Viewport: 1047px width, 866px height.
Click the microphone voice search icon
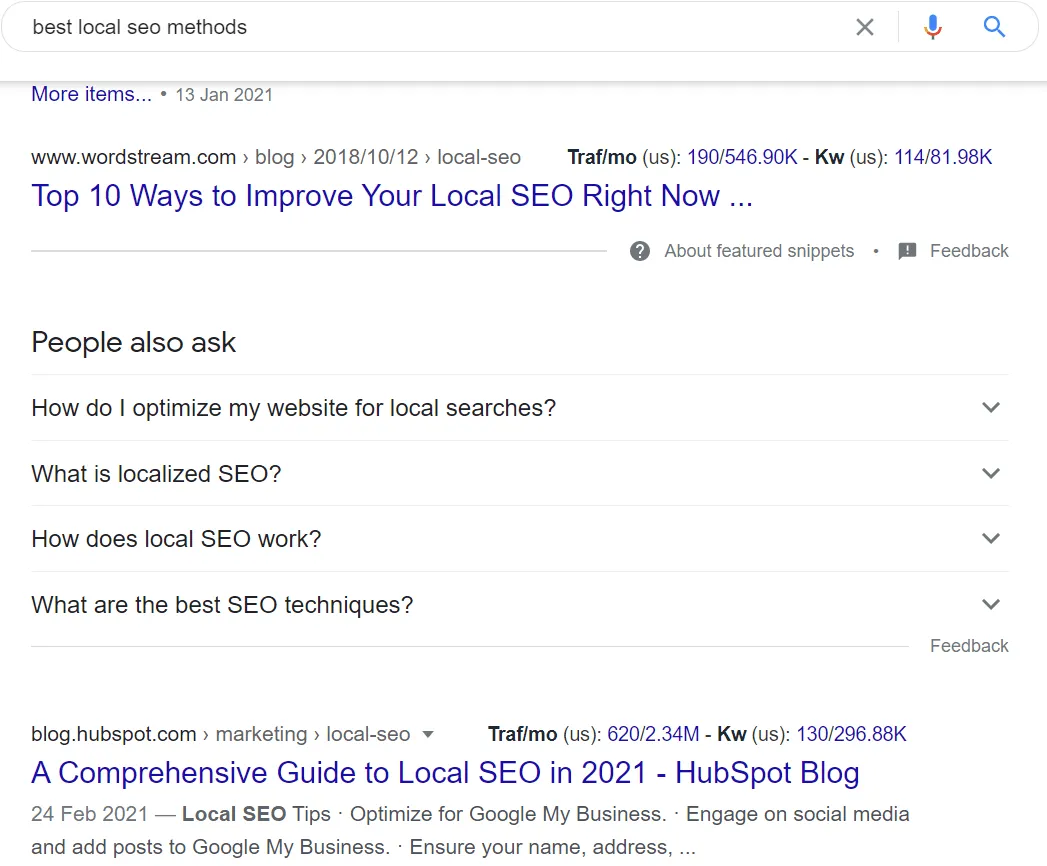click(x=933, y=27)
